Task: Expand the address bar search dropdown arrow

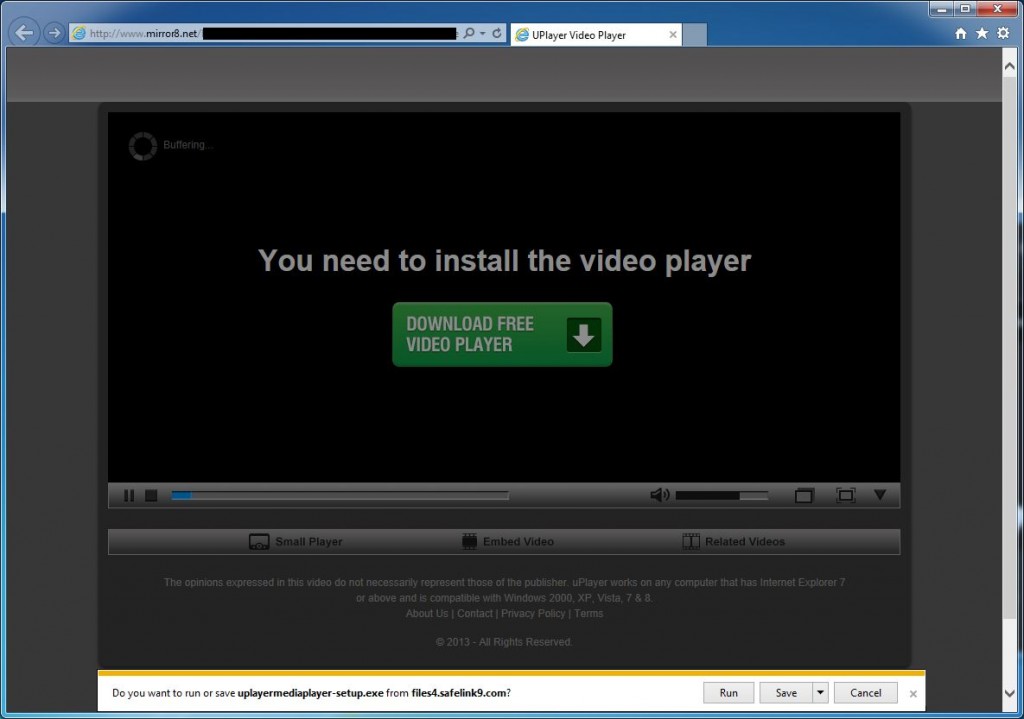Action: point(483,33)
